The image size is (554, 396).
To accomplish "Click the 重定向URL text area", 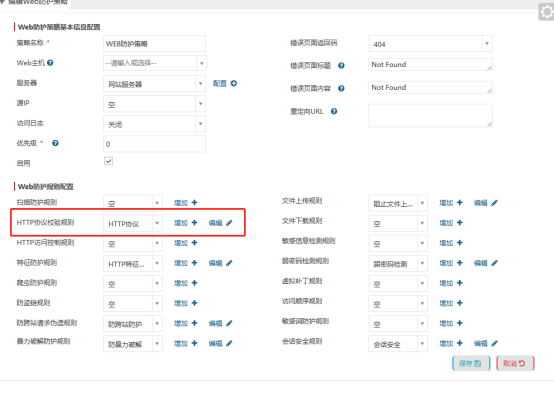I will [x=430, y=116].
